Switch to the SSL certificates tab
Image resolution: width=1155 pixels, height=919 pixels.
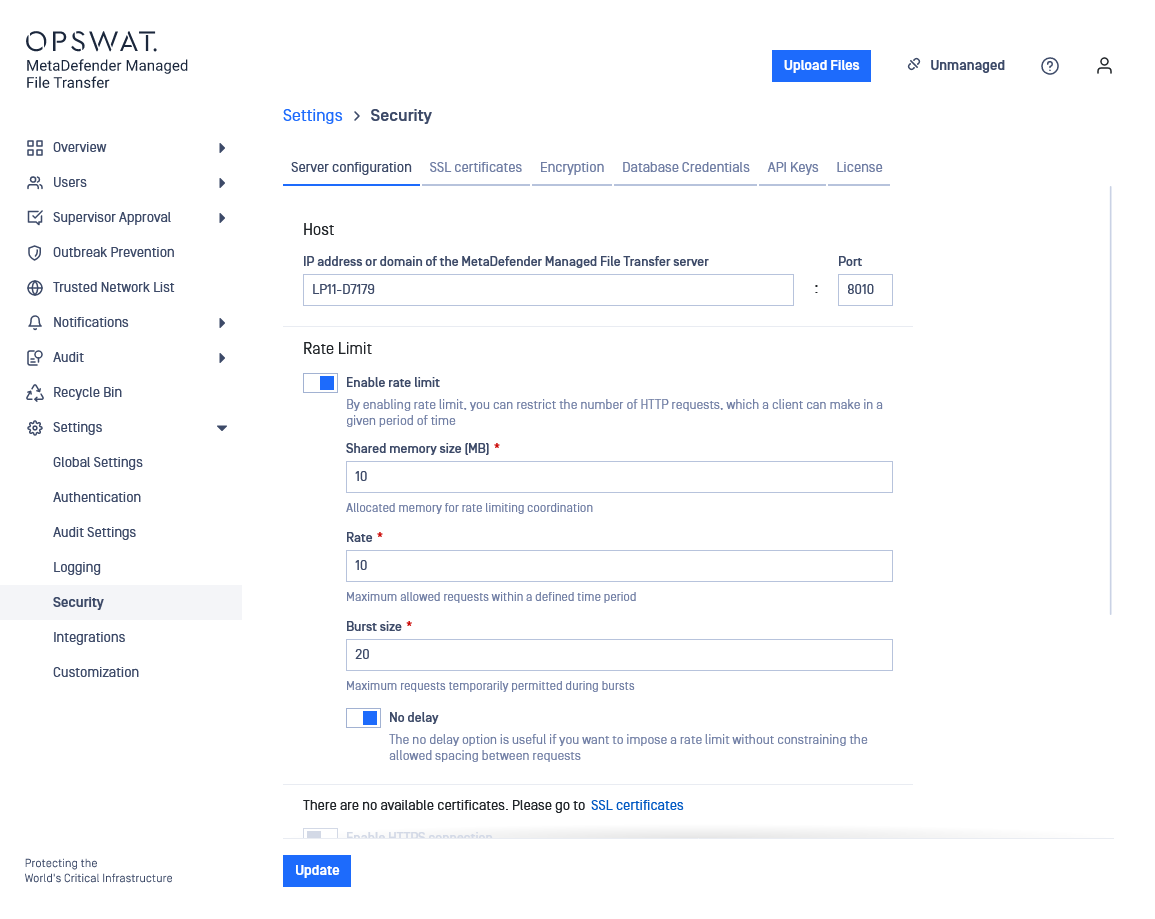pyautogui.click(x=476, y=168)
